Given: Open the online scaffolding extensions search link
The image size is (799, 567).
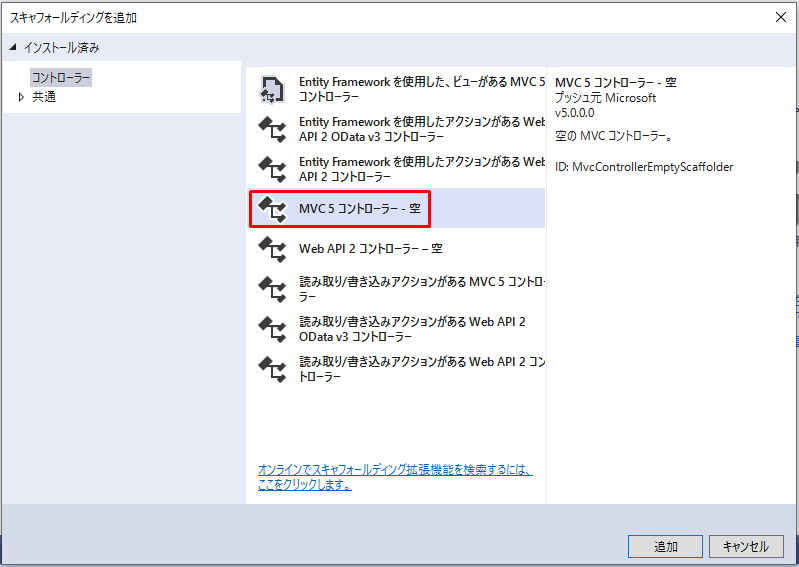Looking at the screenshot, I should coord(395,477).
